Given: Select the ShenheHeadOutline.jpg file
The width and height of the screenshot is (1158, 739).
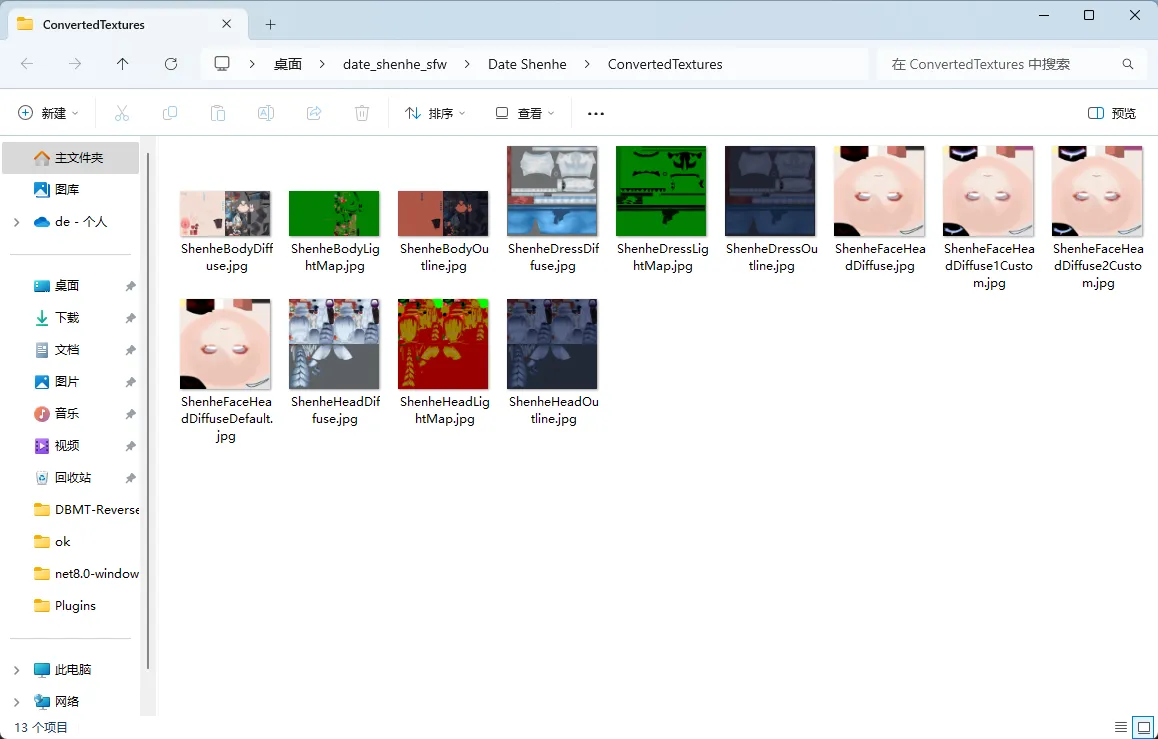Looking at the screenshot, I should coord(552,362).
